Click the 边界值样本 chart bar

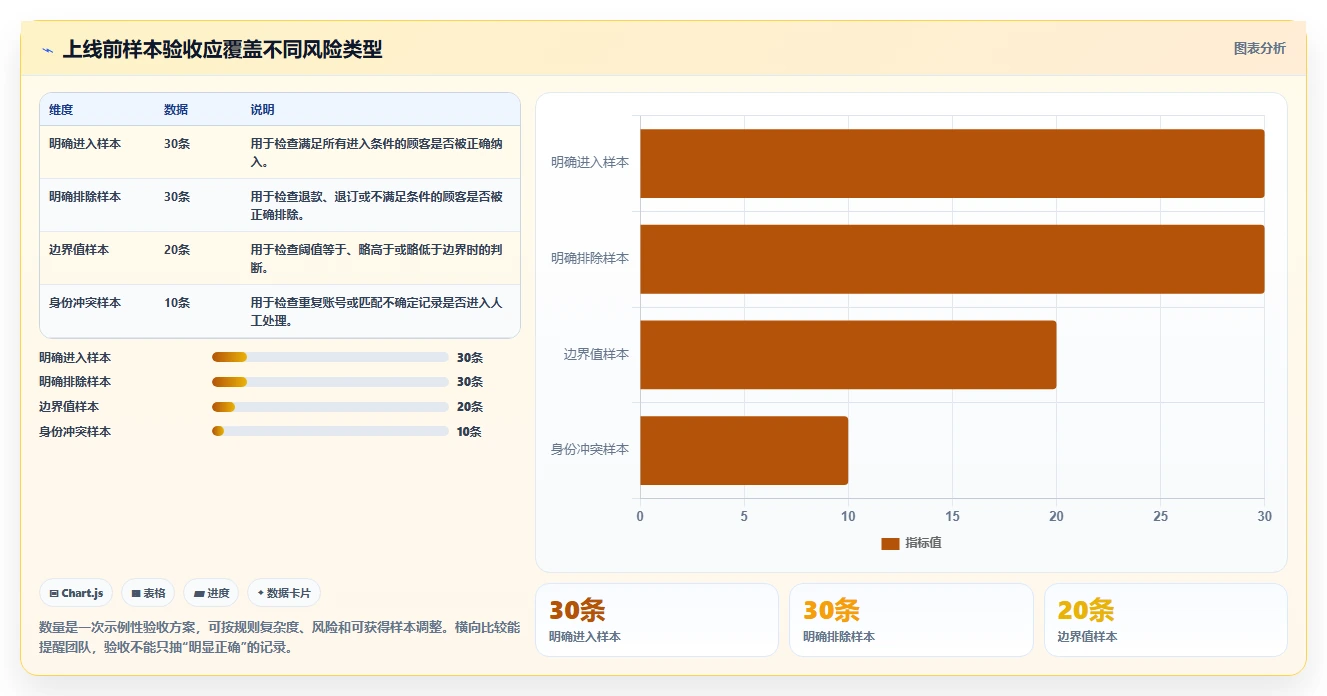tap(848, 355)
